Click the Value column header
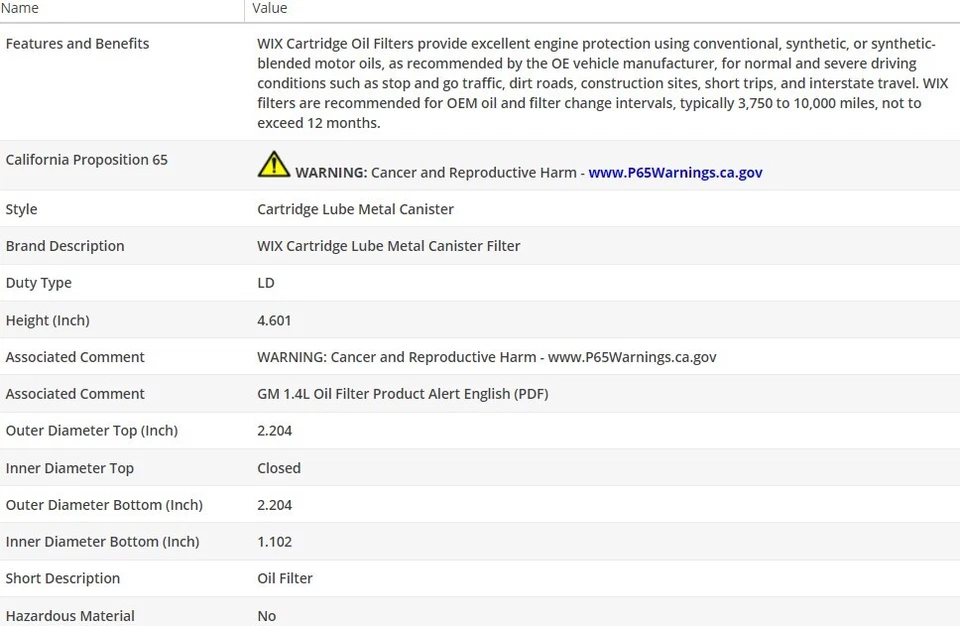This screenshot has width=960, height=626. (x=270, y=8)
